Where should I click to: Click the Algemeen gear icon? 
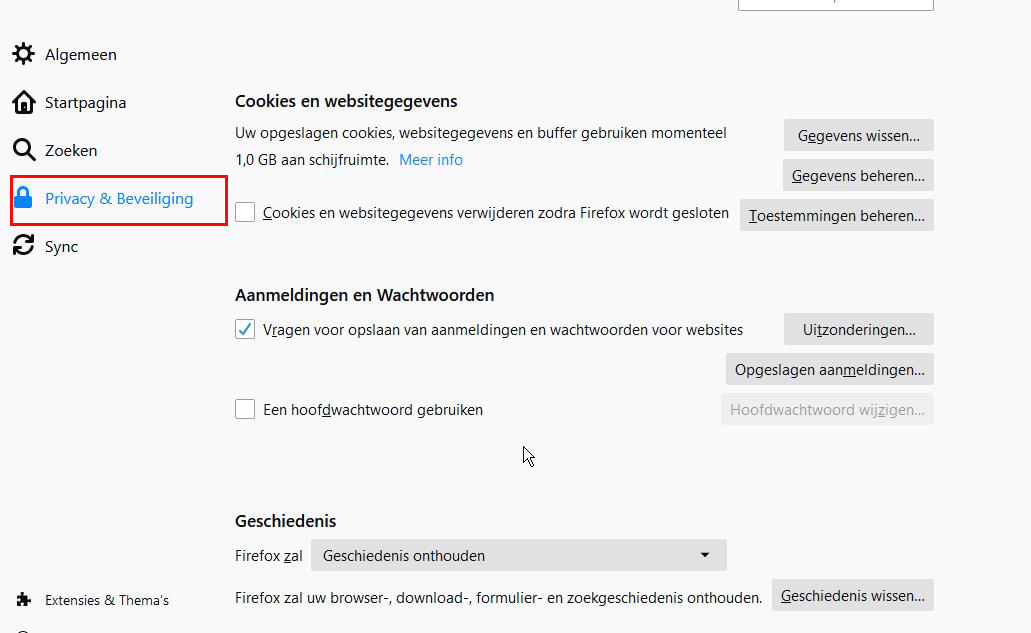(x=23, y=54)
